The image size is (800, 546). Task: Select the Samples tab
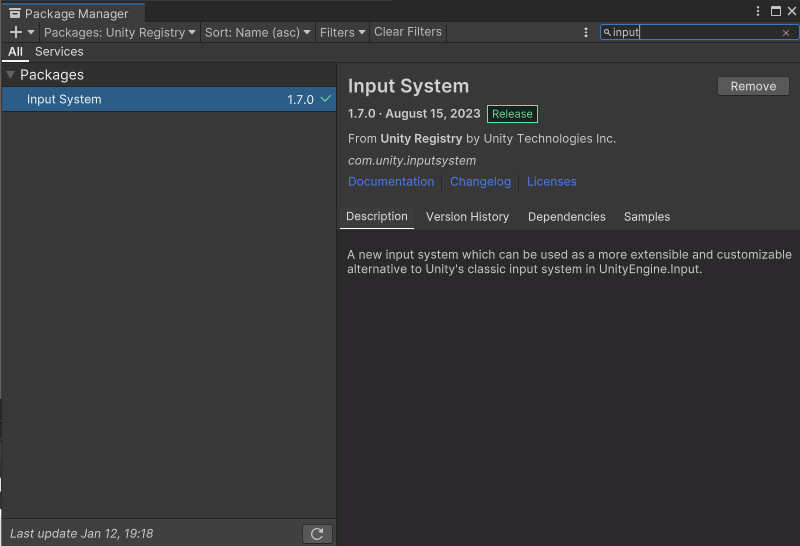pyautogui.click(x=647, y=217)
